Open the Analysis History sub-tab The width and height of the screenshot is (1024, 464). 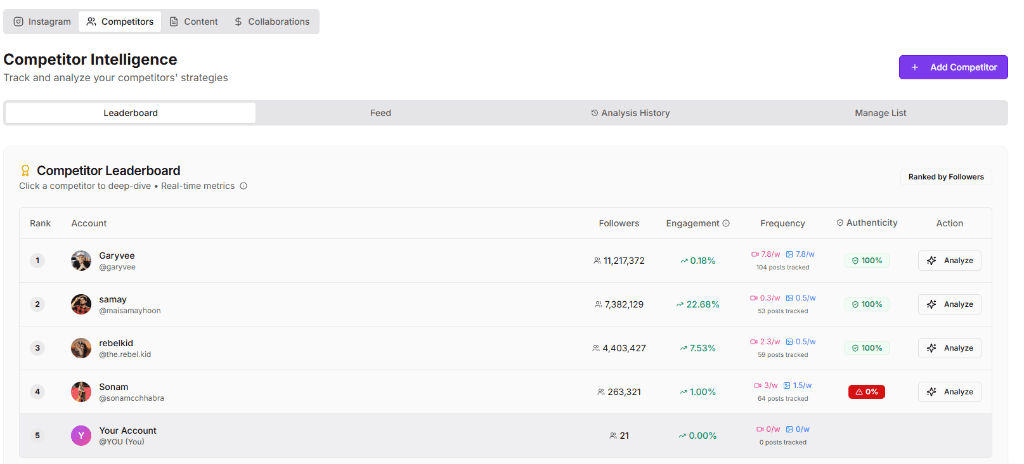pos(630,113)
